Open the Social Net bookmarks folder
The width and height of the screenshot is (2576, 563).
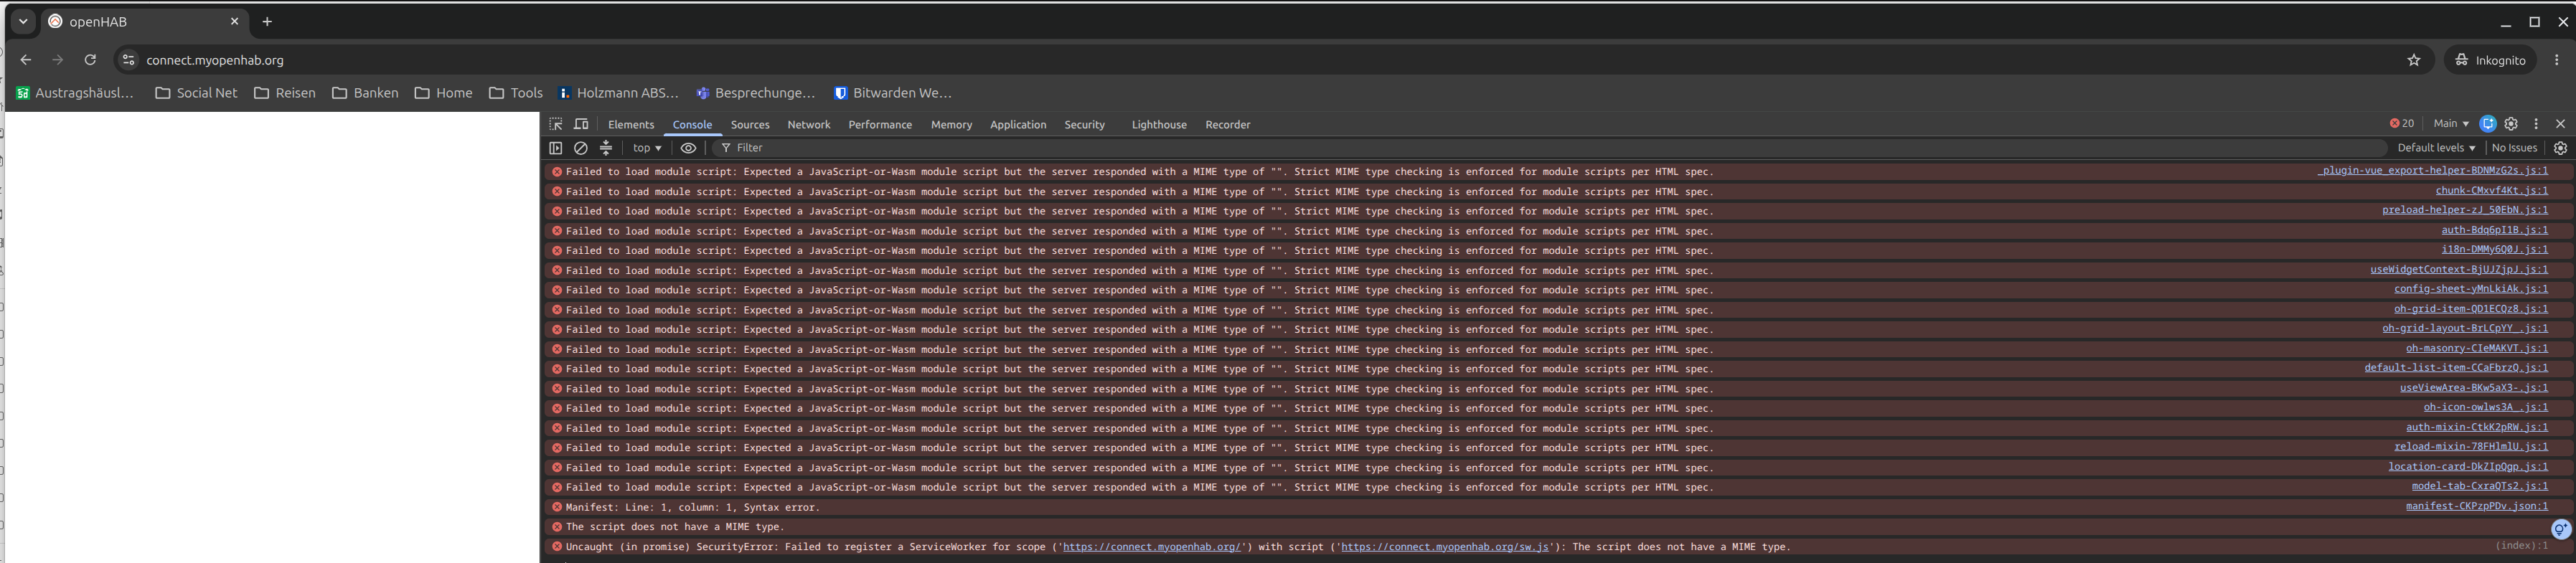coord(196,93)
